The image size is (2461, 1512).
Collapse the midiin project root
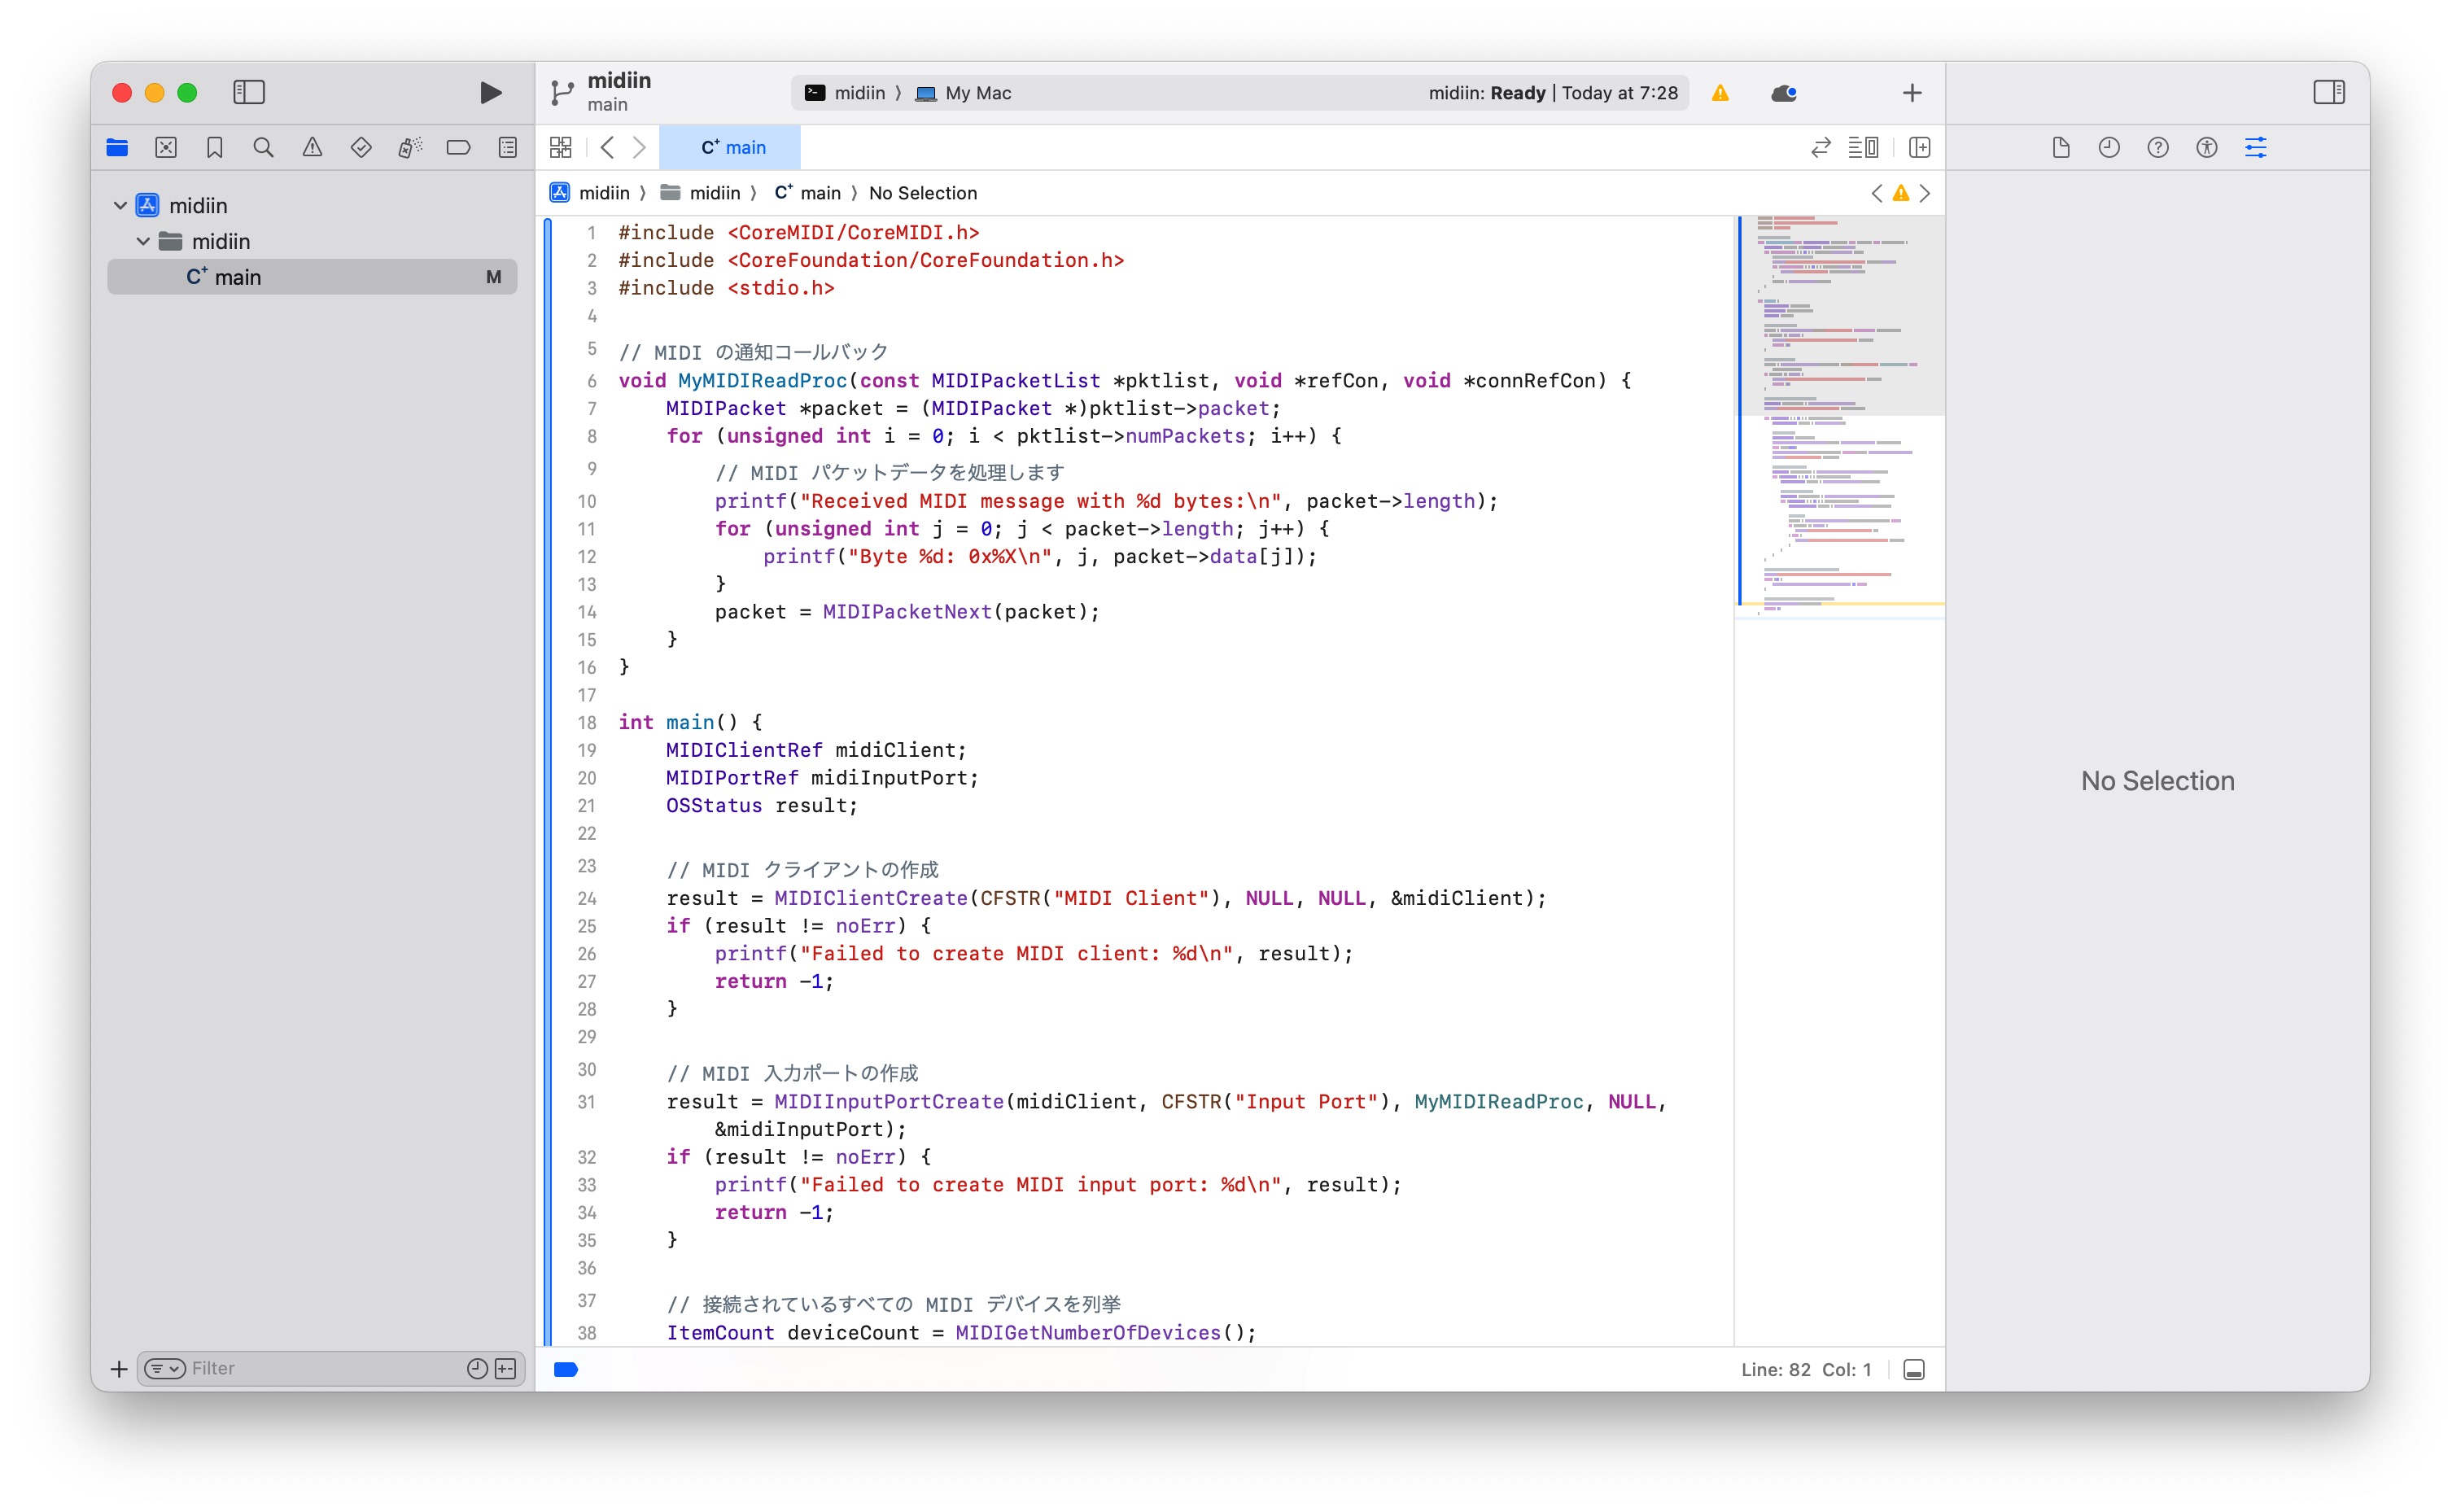click(x=120, y=205)
